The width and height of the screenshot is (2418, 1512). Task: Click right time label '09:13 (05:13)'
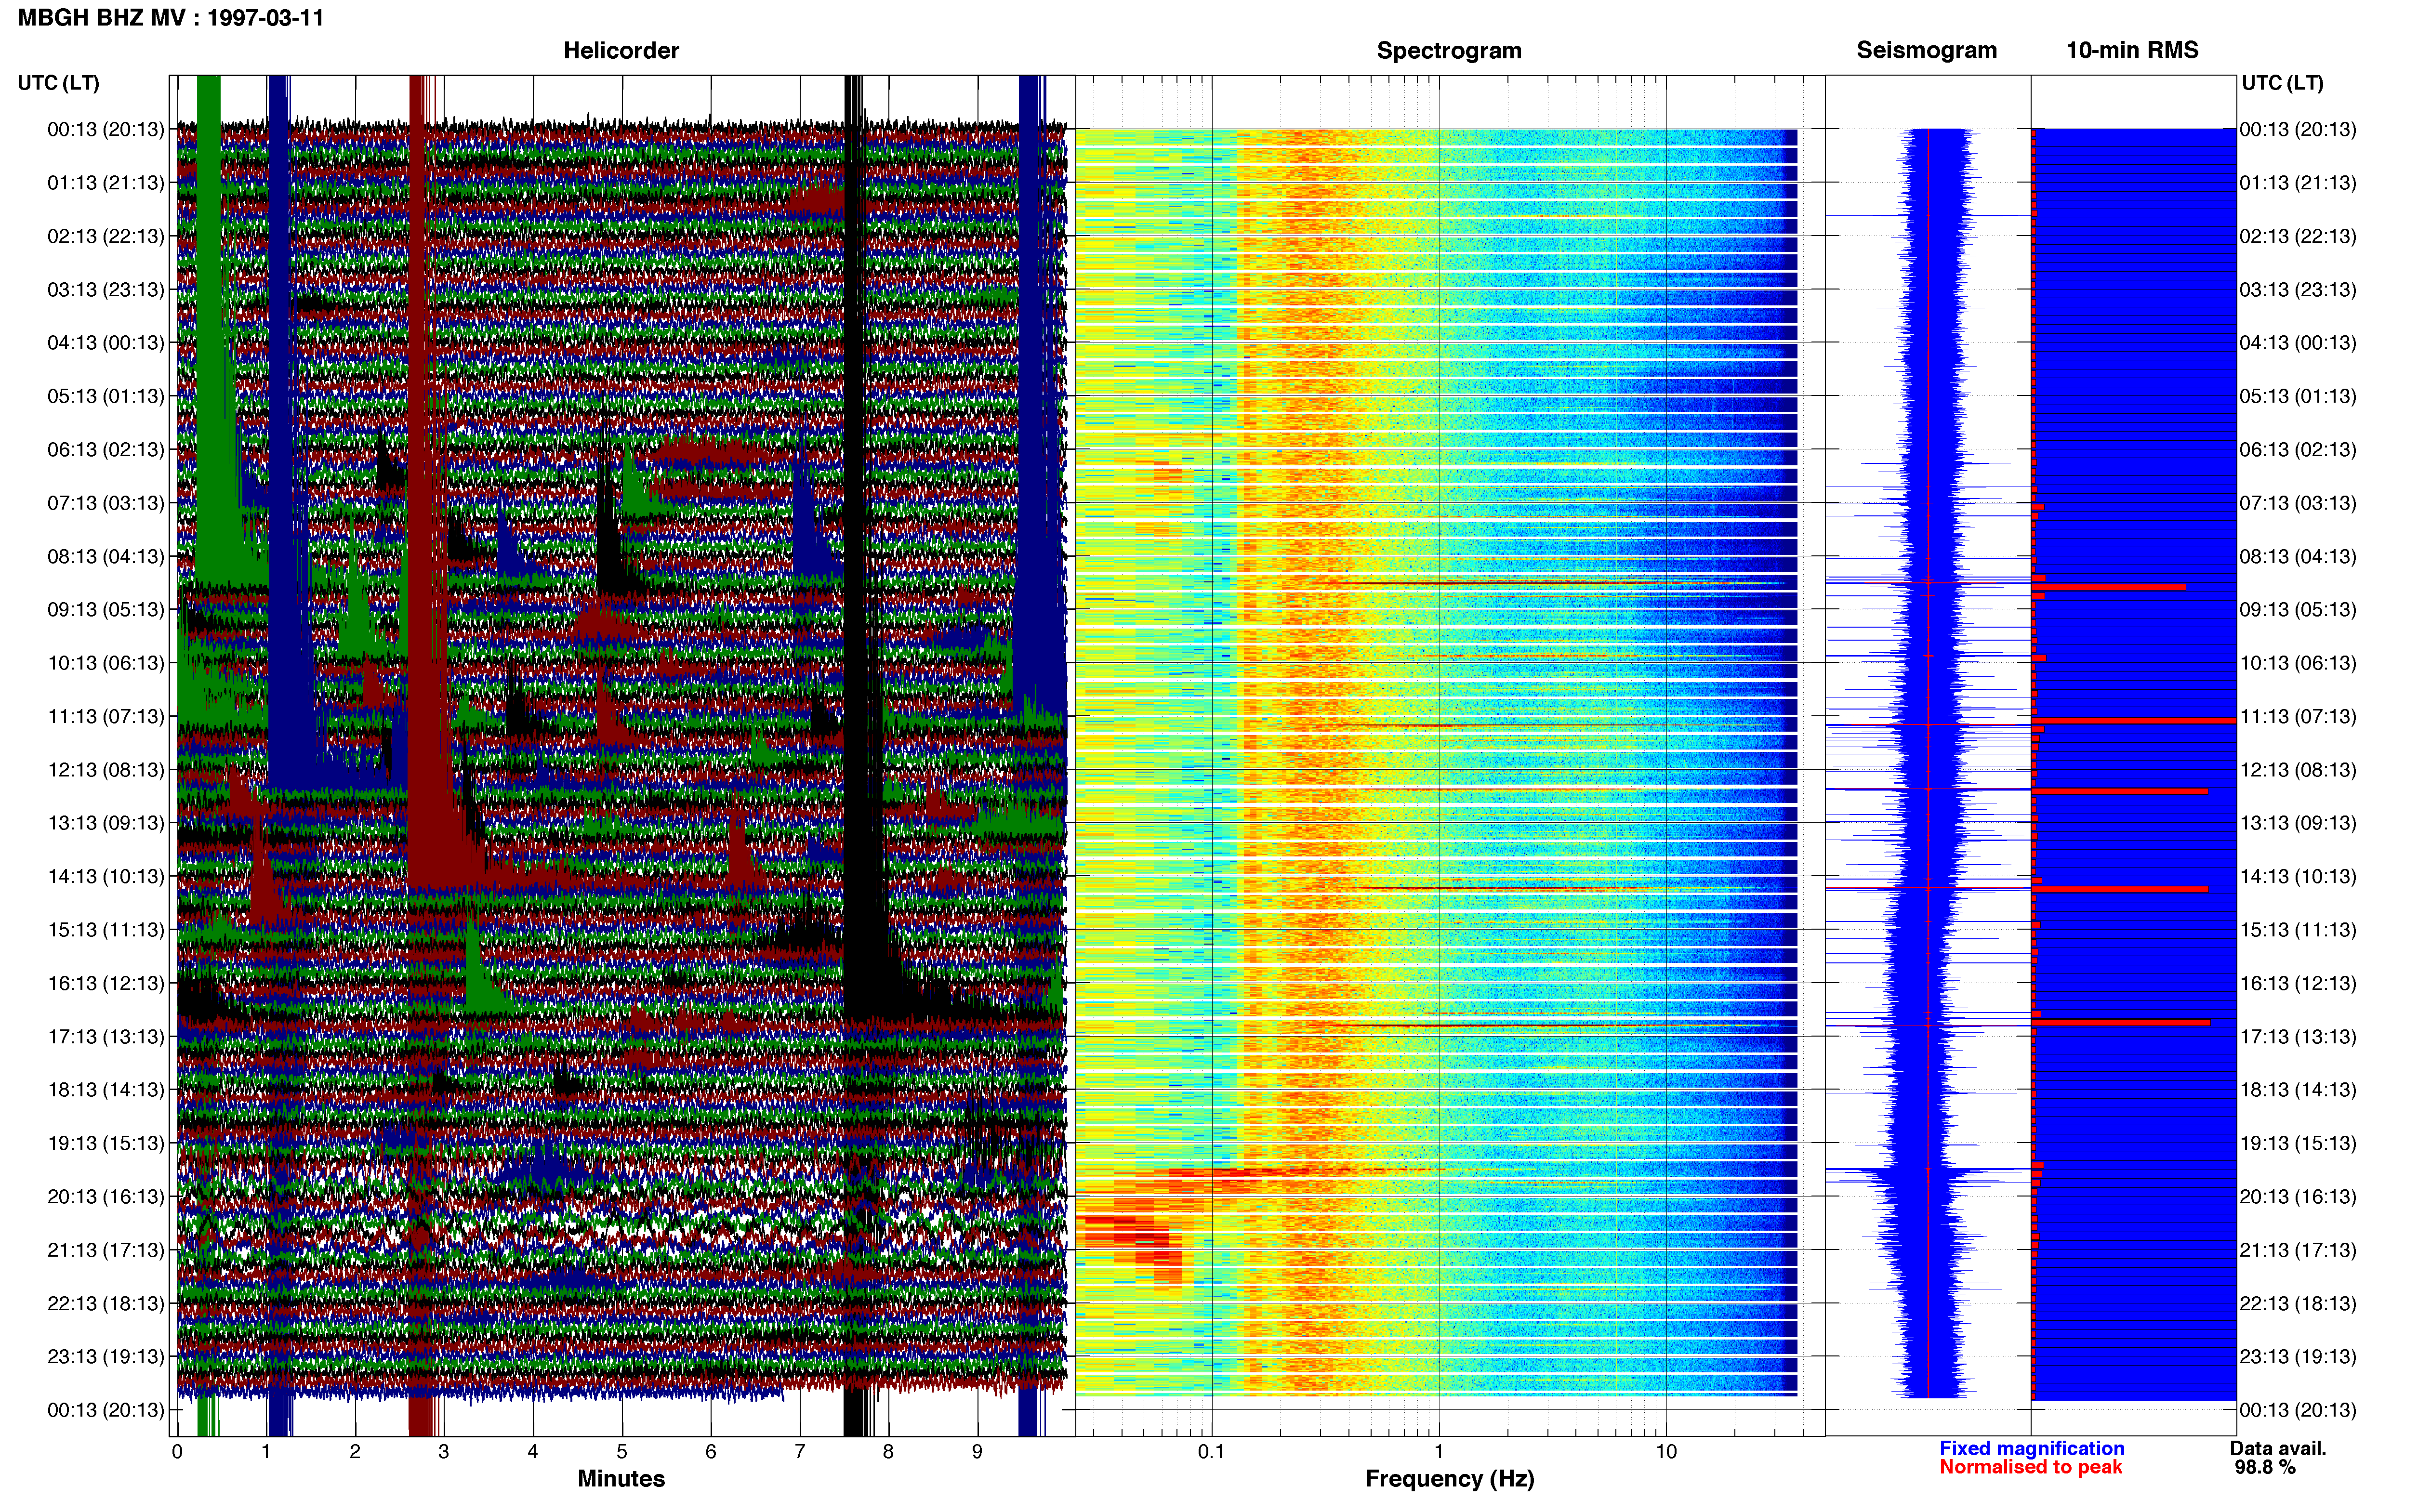click(2298, 609)
